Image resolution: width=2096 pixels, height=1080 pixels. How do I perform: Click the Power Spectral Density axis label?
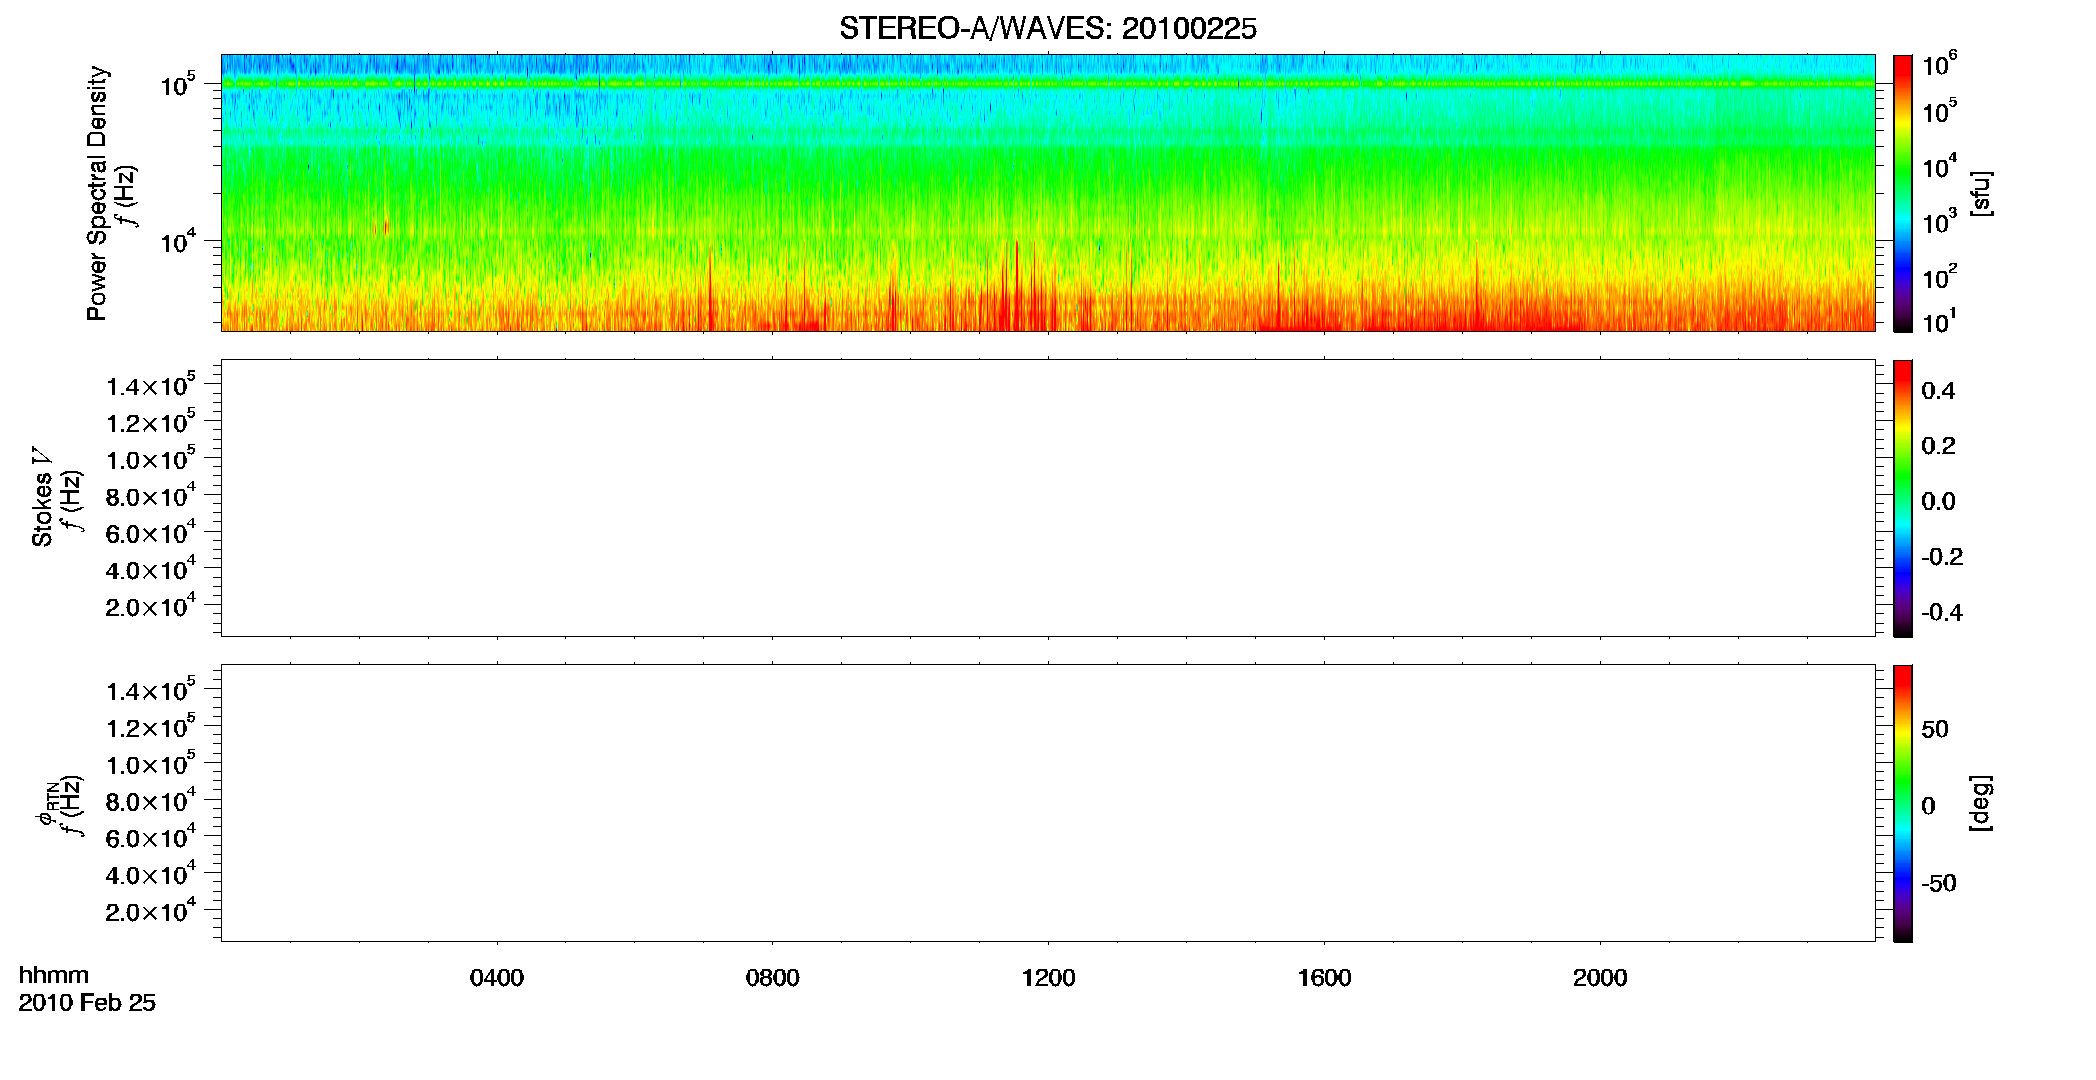click(97, 193)
